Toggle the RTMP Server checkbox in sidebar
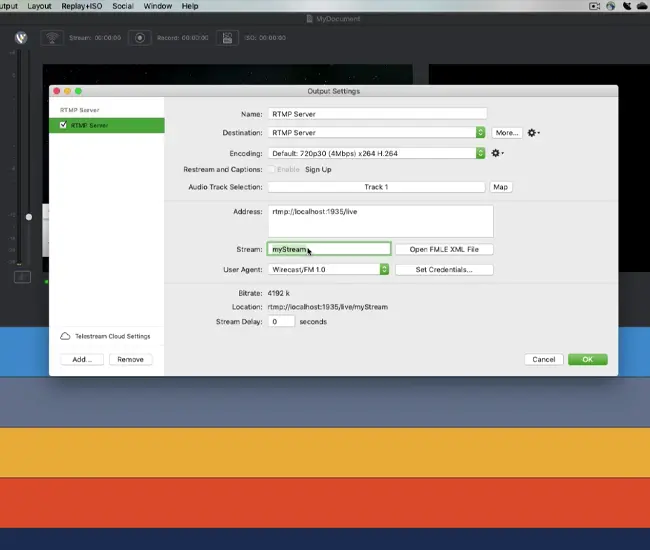 tap(63, 125)
